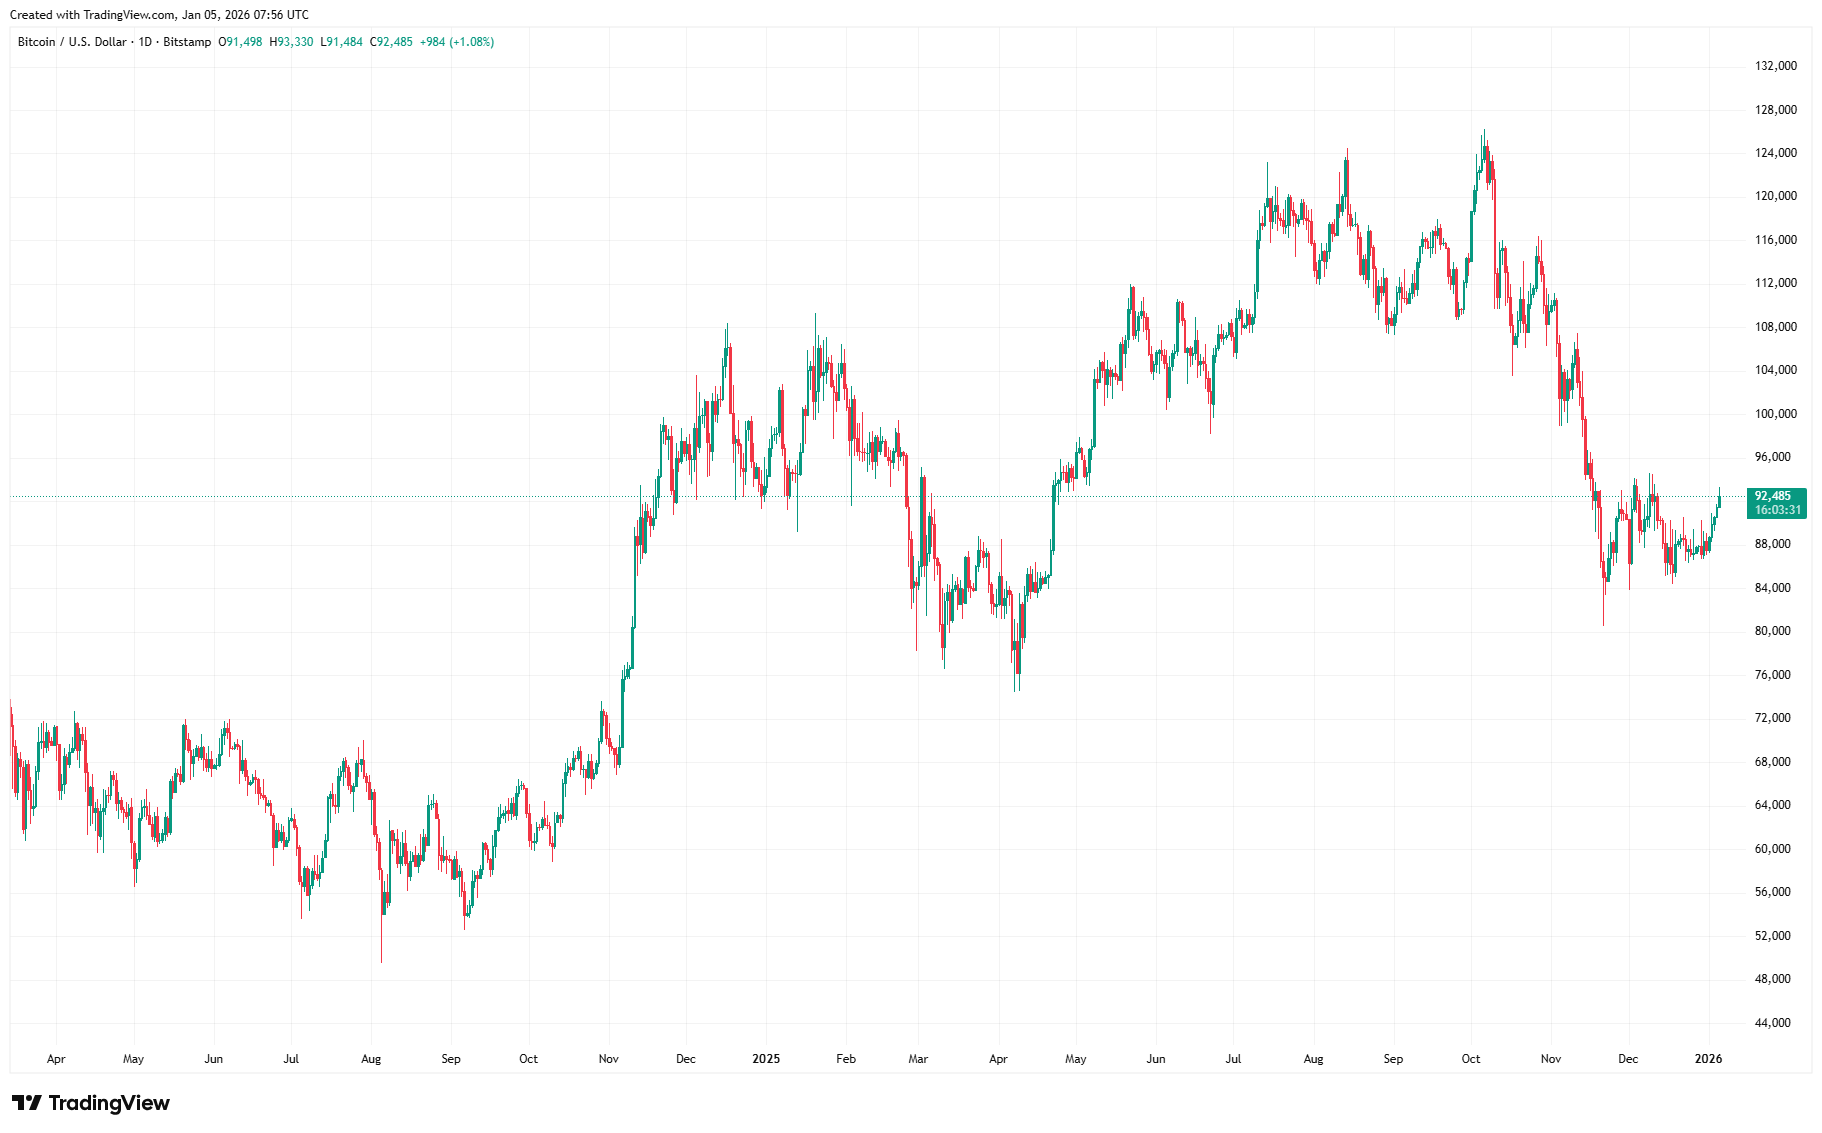This screenshot has height=1133, width=1822.
Task: Click the 2026 year marker on the time axis
Action: [x=1708, y=1059]
